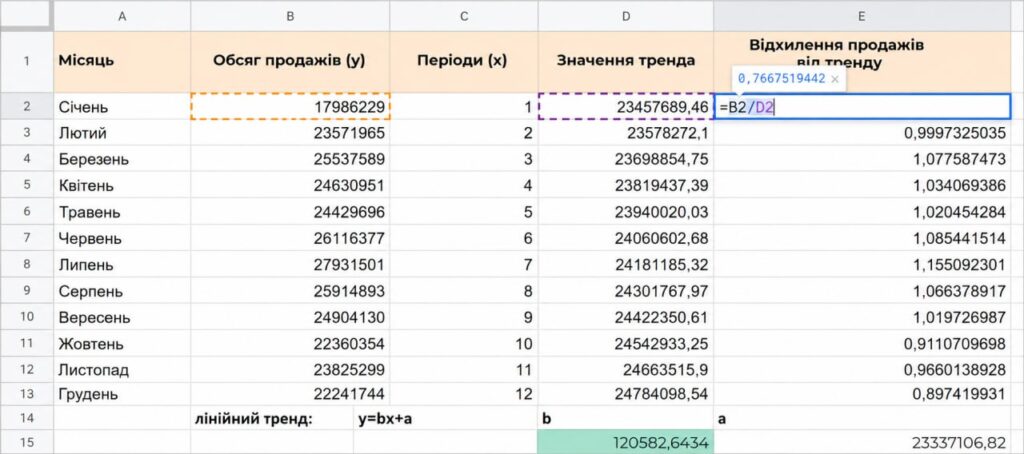This screenshot has height=454, width=1024.
Task: Click the formula input cell =B2/D2
Action: click(x=862, y=106)
